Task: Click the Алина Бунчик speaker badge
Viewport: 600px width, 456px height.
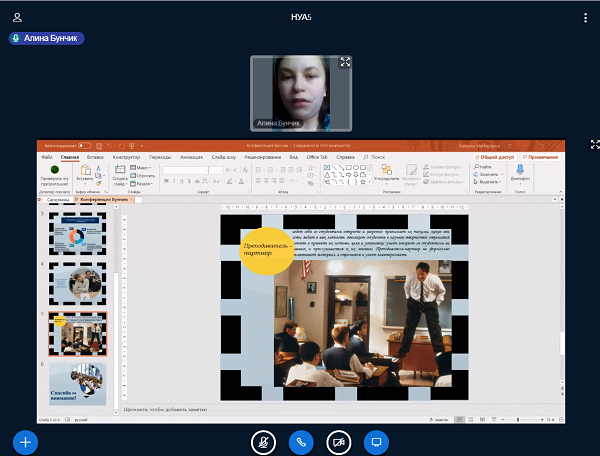Action: click(x=46, y=38)
